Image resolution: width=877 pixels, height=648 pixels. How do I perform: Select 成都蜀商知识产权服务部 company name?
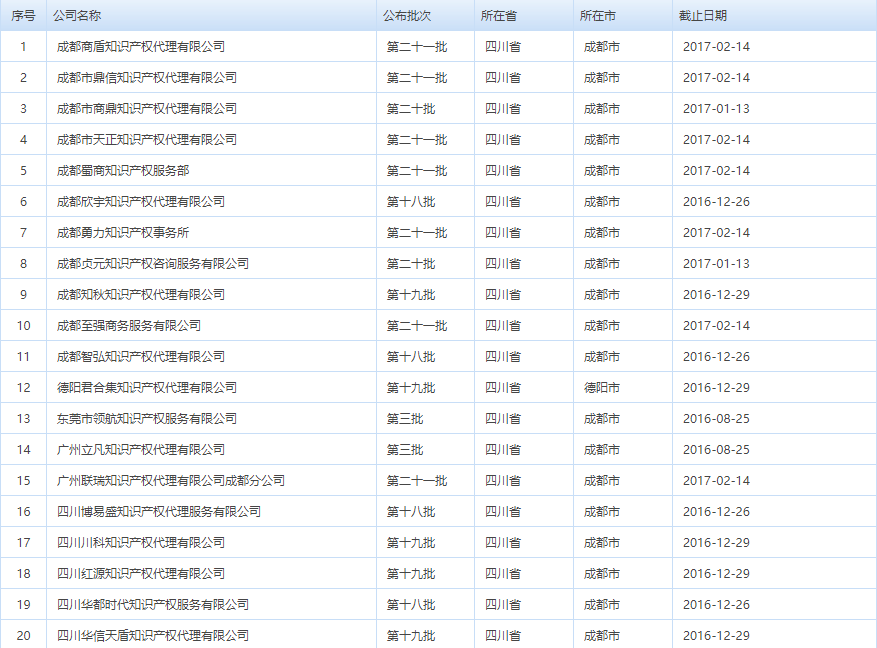point(122,171)
